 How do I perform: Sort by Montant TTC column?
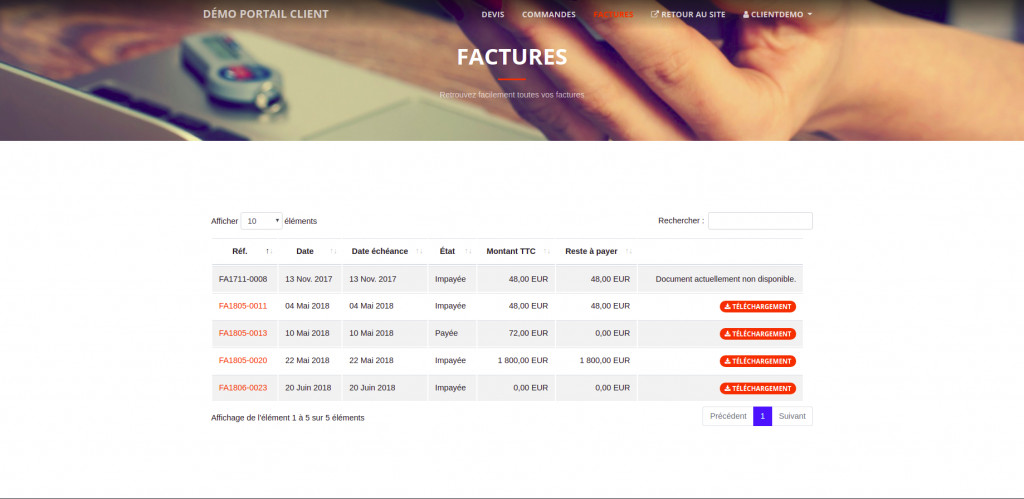point(516,251)
